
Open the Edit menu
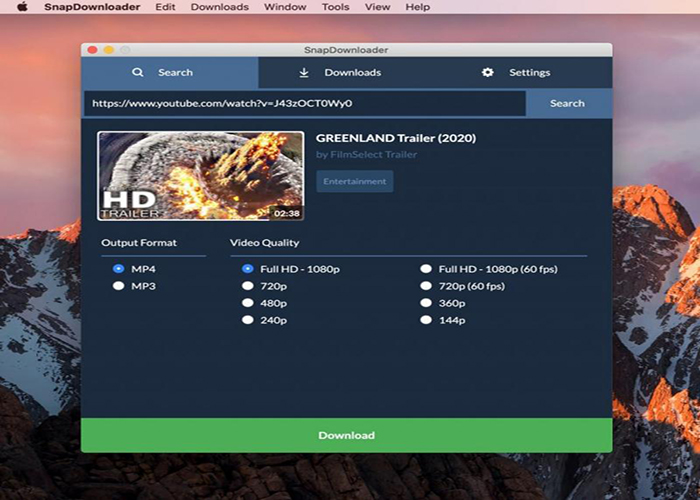coord(165,7)
